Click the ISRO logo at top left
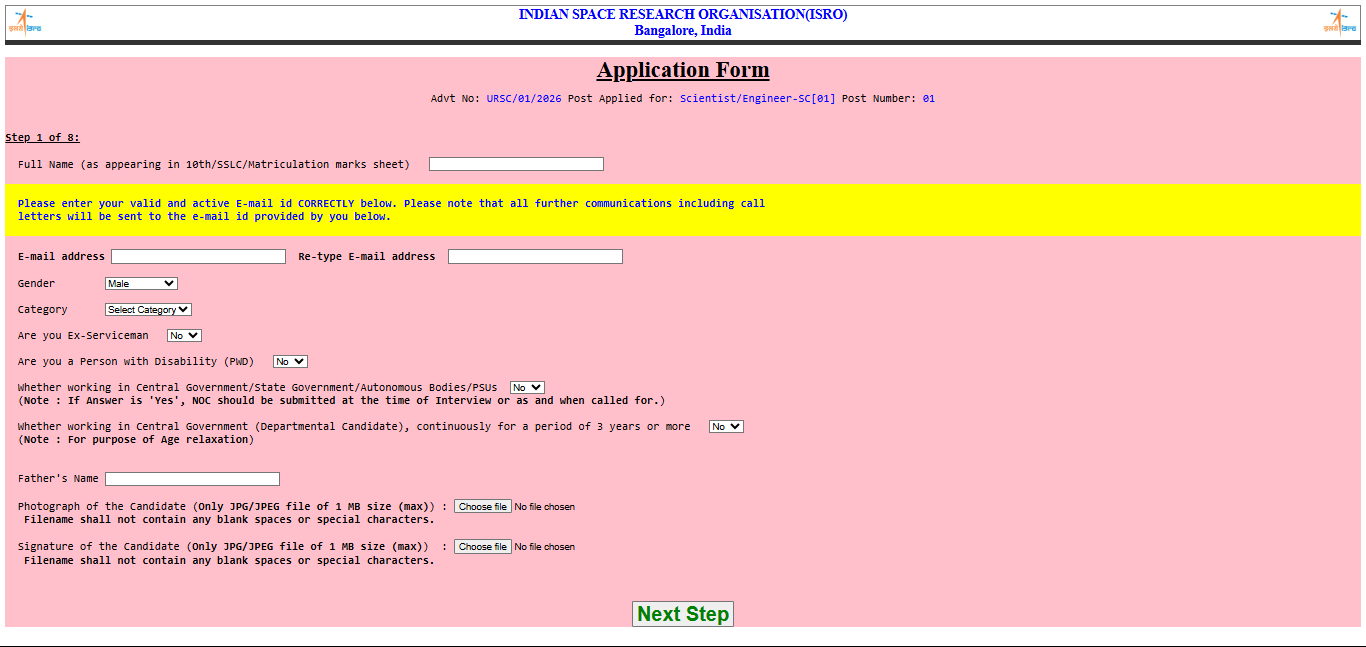 (x=25, y=22)
